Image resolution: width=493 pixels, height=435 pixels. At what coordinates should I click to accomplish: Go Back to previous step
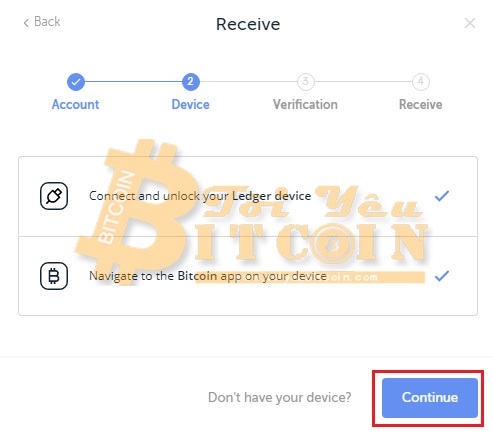tap(42, 22)
